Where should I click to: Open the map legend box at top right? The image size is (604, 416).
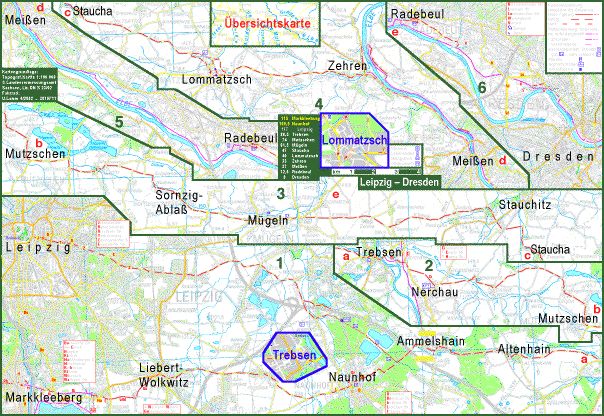point(573,35)
